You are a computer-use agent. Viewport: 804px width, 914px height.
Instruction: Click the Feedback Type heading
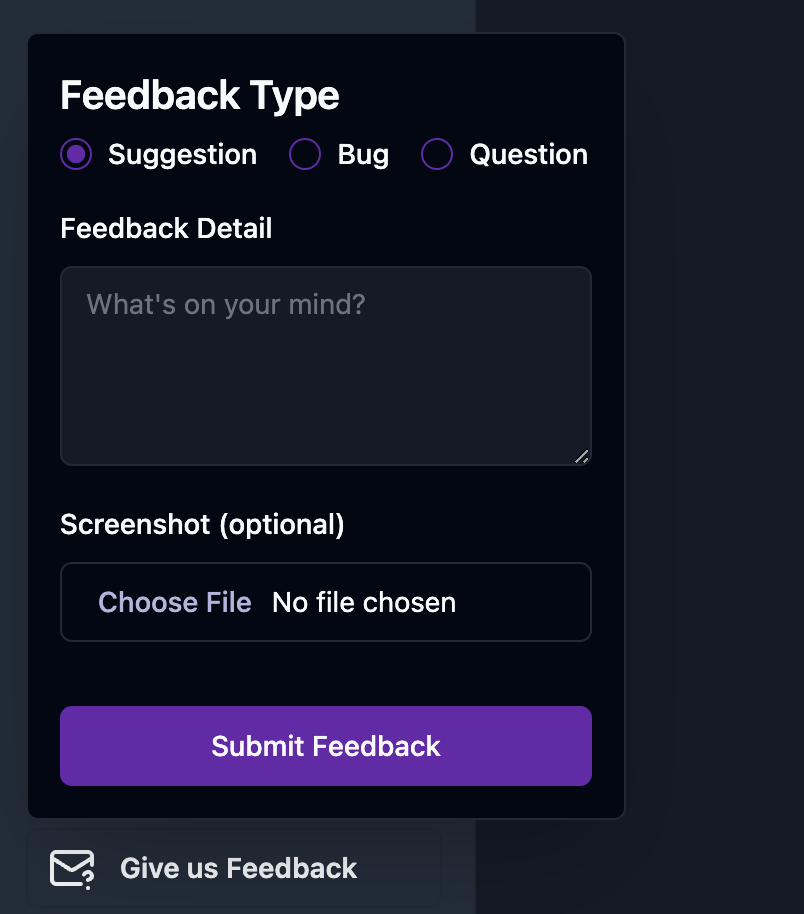pos(199,95)
